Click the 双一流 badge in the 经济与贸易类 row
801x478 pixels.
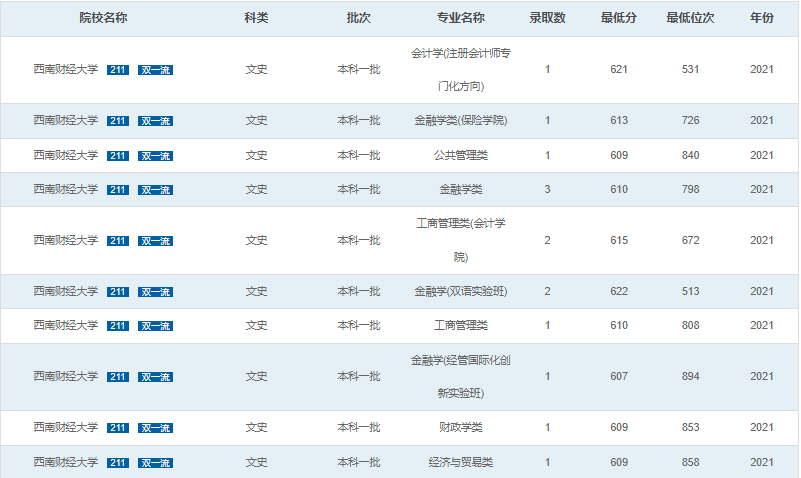tap(155, 463)
